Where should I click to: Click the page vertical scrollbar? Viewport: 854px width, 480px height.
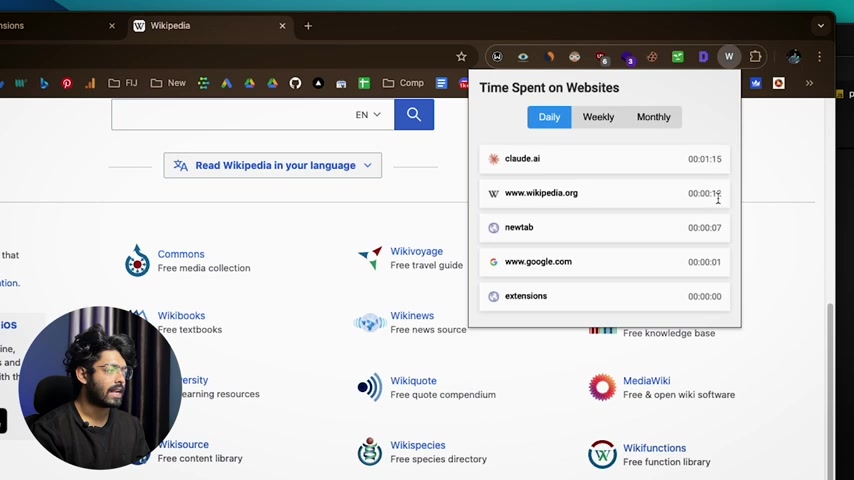point(829,390)
